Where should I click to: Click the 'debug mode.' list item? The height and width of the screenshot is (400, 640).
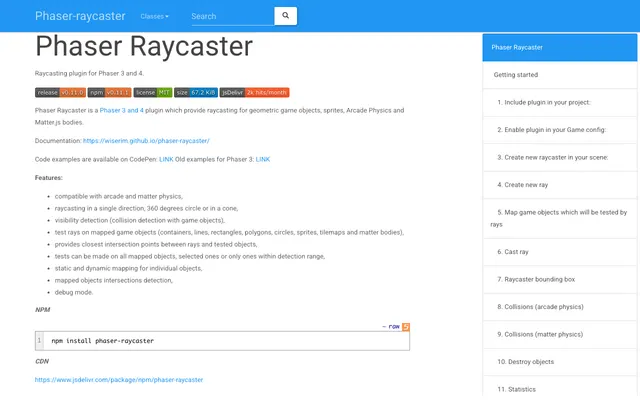pyautogui.click(x=74, y=292)
